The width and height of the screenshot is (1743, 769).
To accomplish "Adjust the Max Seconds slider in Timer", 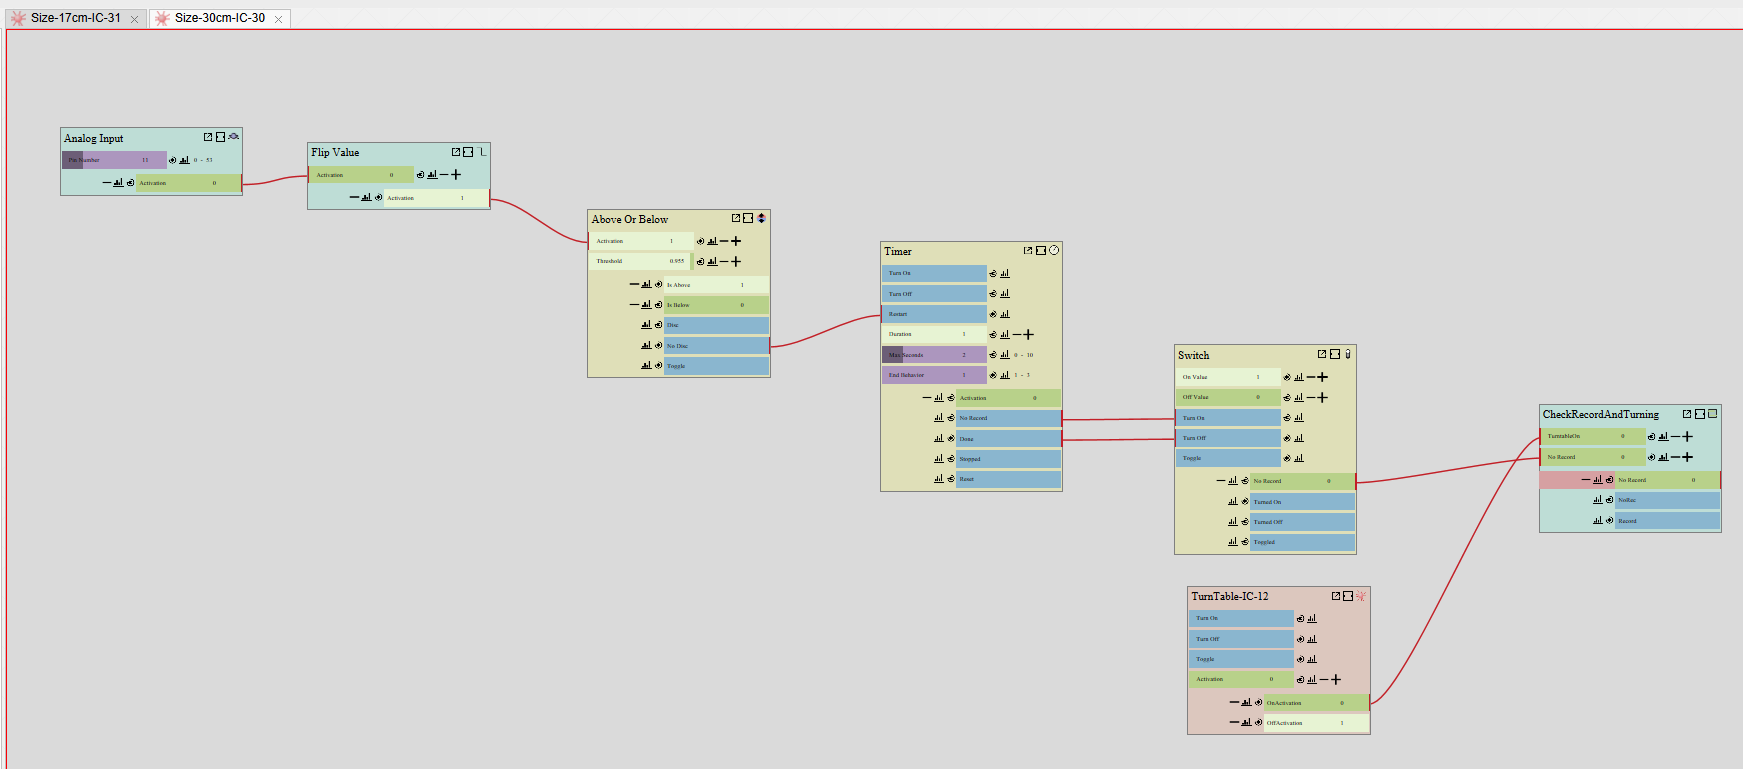I will coord(934,355).
